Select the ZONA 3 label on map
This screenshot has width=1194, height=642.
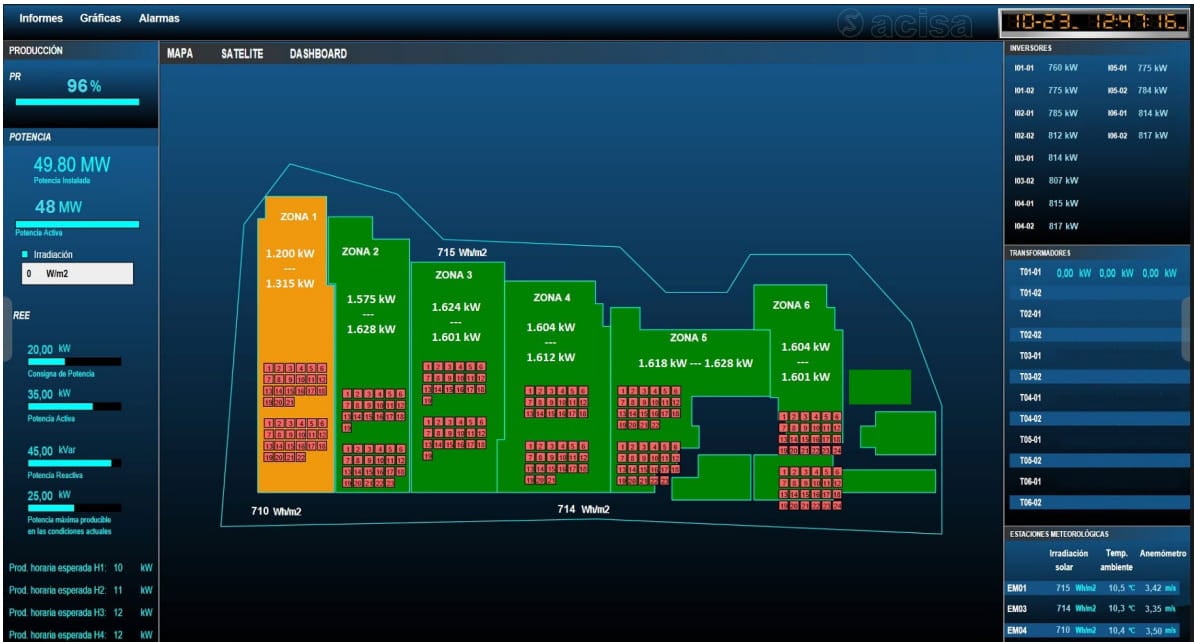pyautogui.click(x=454, y=275)
